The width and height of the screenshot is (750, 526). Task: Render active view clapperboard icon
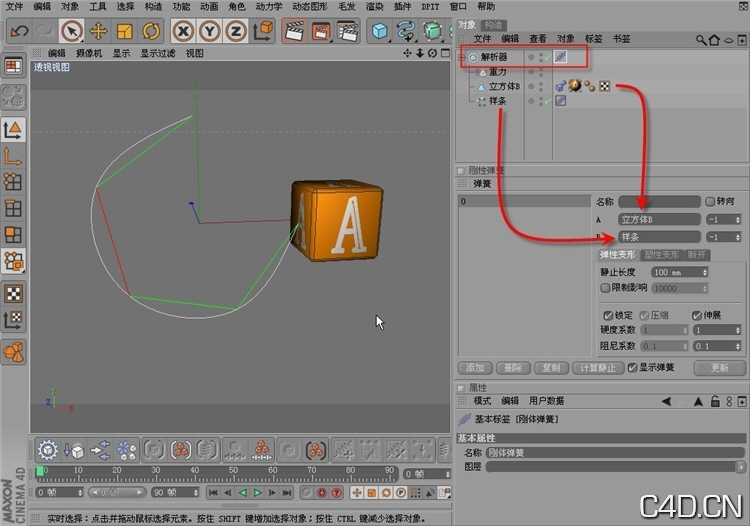294,32
